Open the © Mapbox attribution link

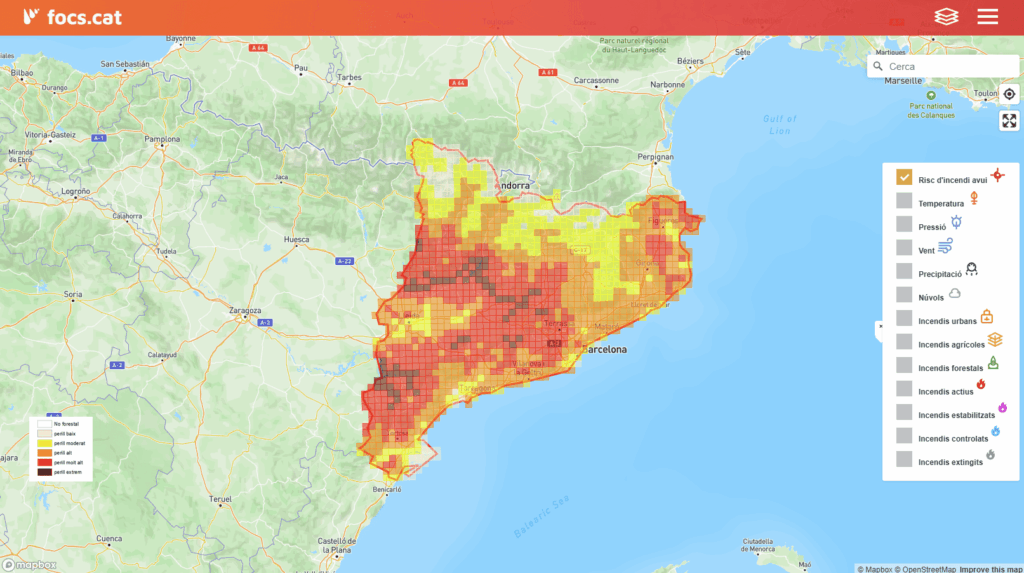pos(874,569)
